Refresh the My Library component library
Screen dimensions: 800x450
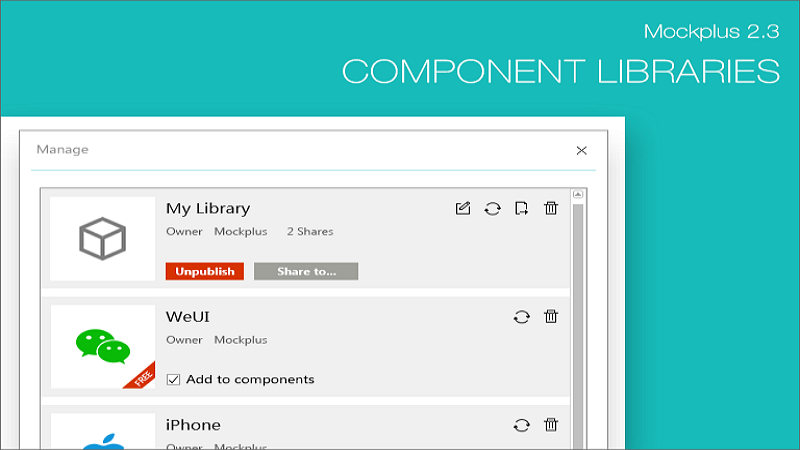click(492, 208)
